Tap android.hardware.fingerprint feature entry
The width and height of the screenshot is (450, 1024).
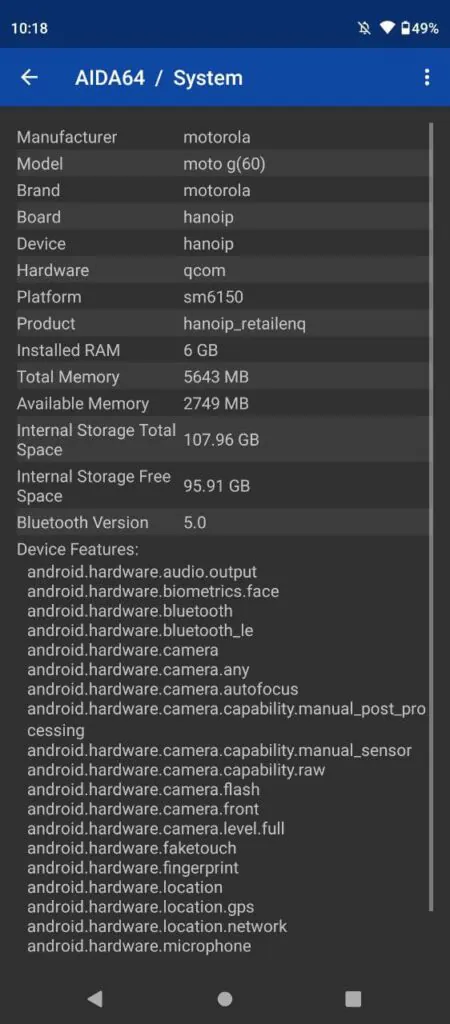pos(133,868)
